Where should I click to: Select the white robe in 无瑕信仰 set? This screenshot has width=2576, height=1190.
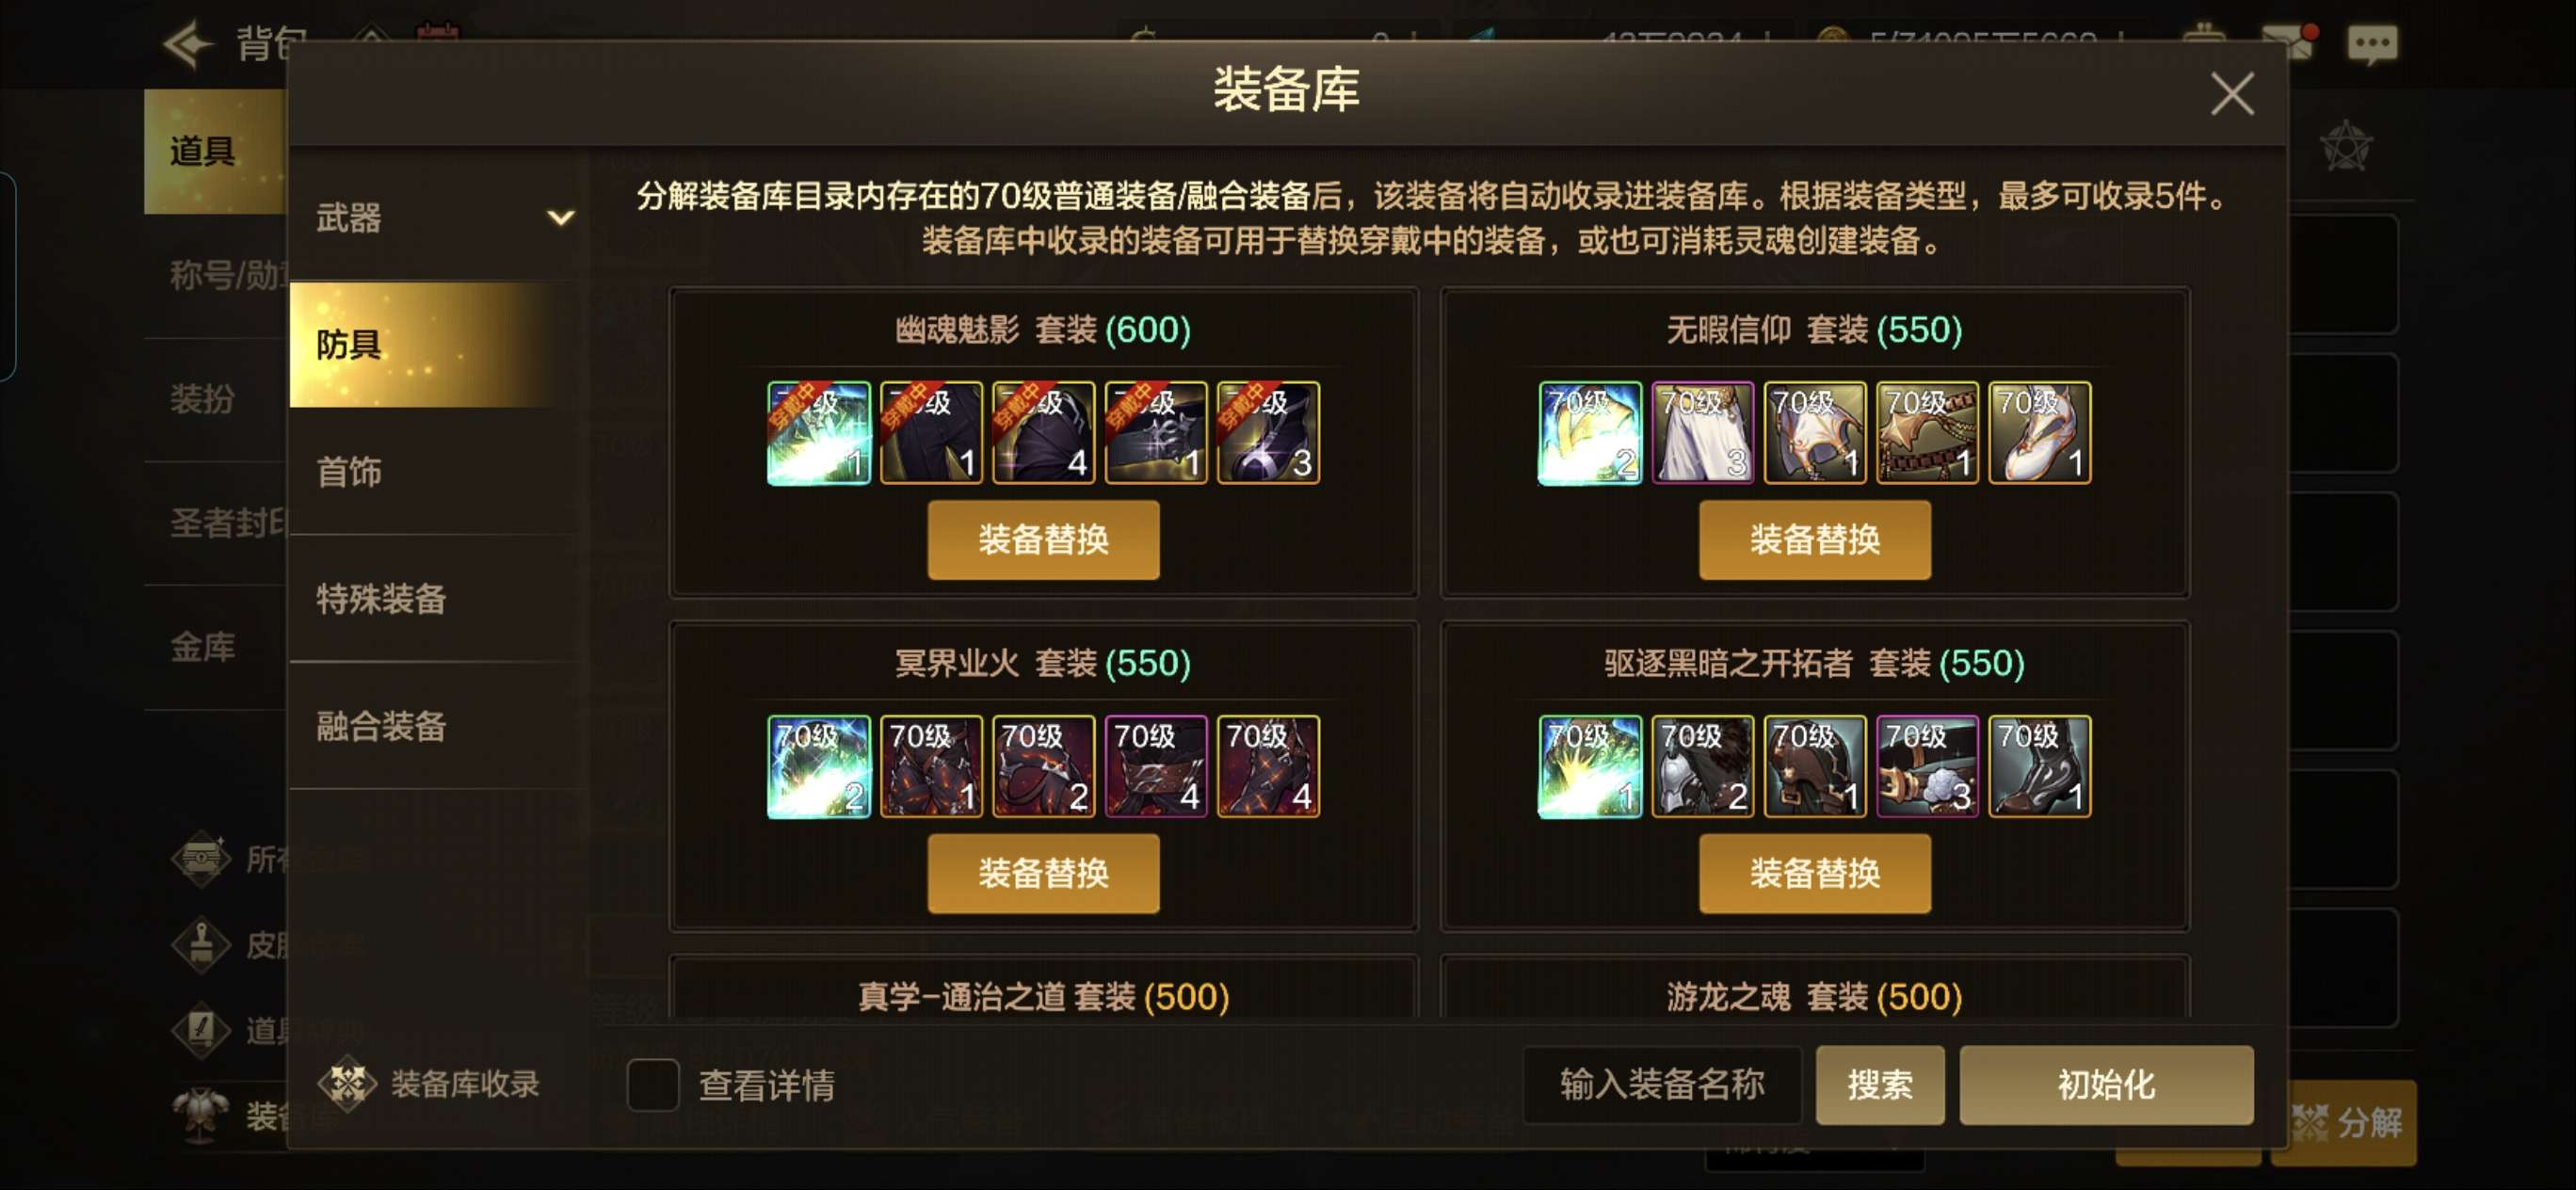[1702, 433]
